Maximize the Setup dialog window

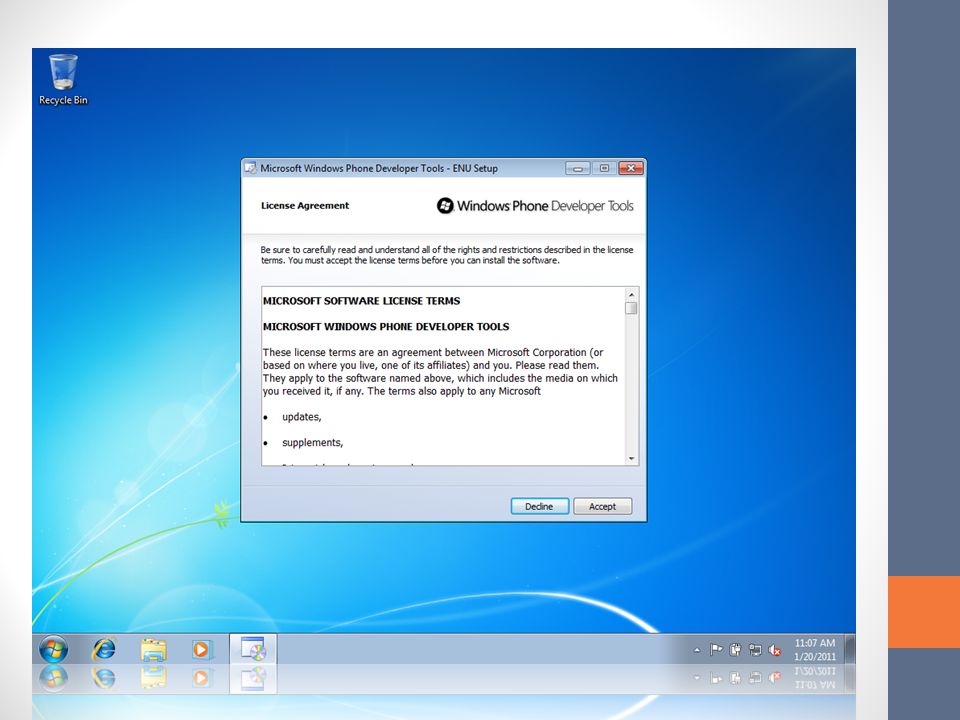604,168
